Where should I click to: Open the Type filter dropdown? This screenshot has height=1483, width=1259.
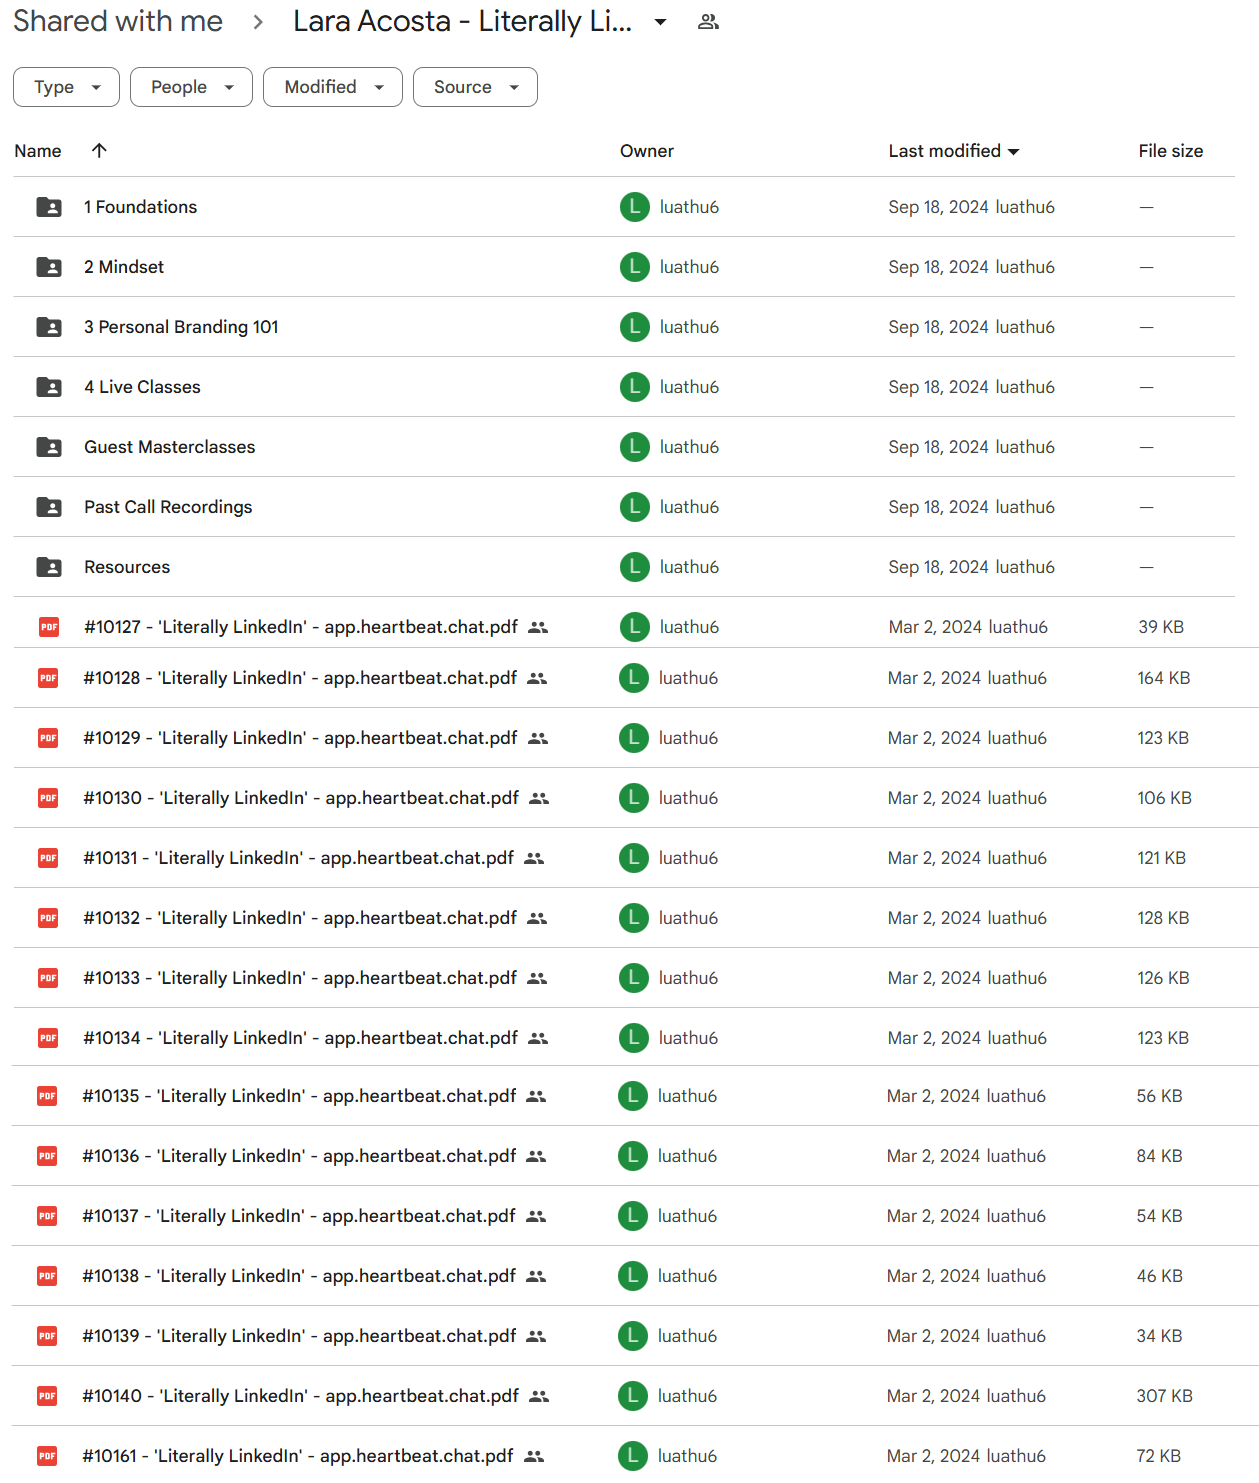point(66,87)
